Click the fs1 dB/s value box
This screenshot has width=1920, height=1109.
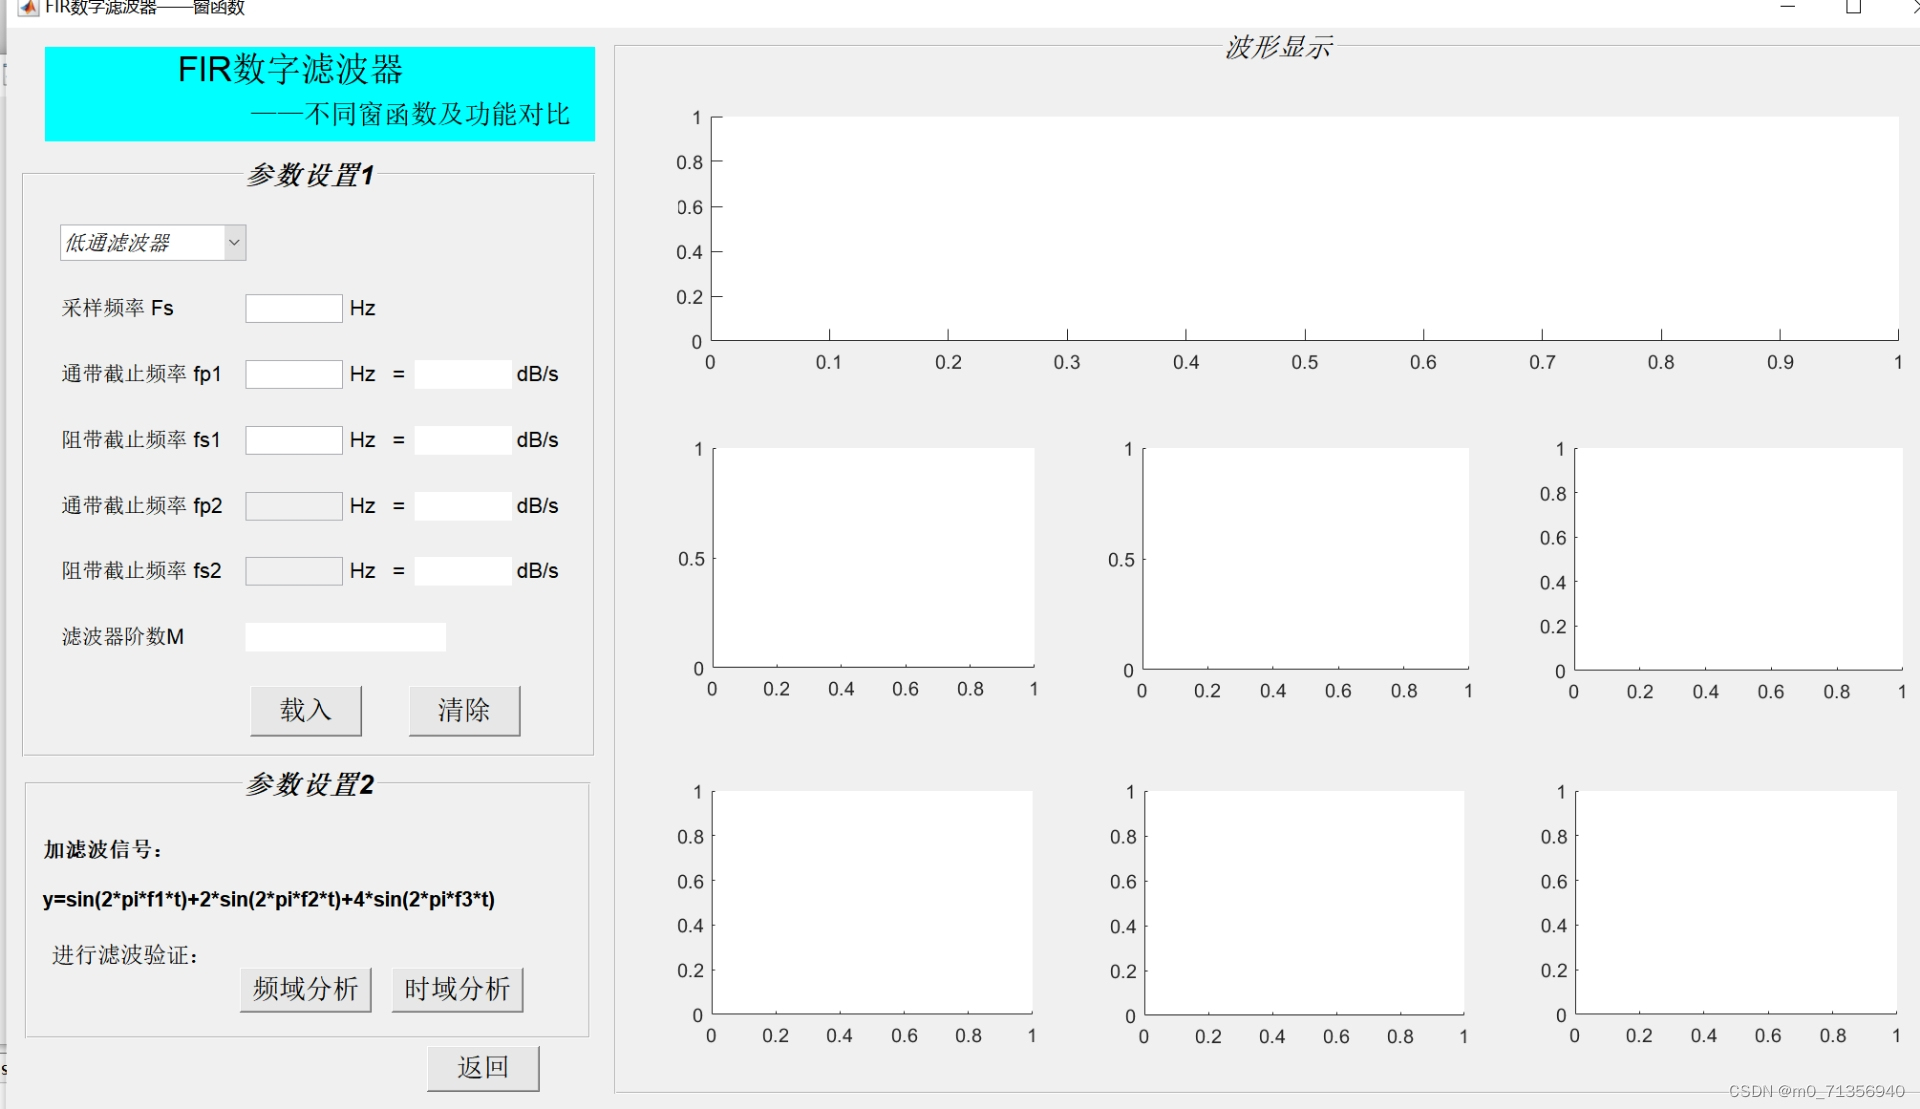point(462,440)
